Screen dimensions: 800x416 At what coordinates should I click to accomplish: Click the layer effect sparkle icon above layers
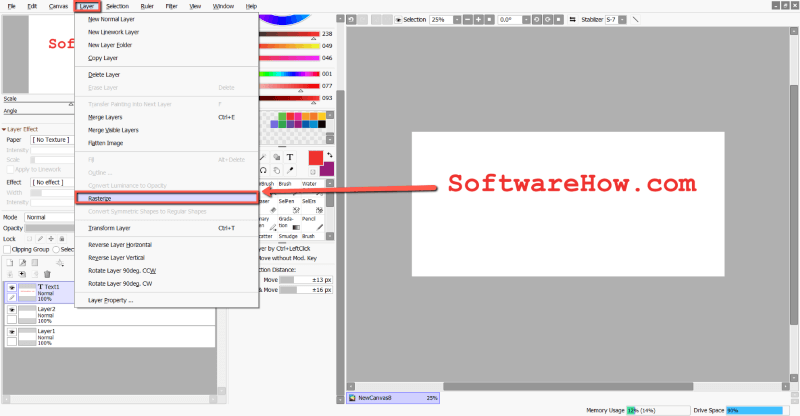60,263
